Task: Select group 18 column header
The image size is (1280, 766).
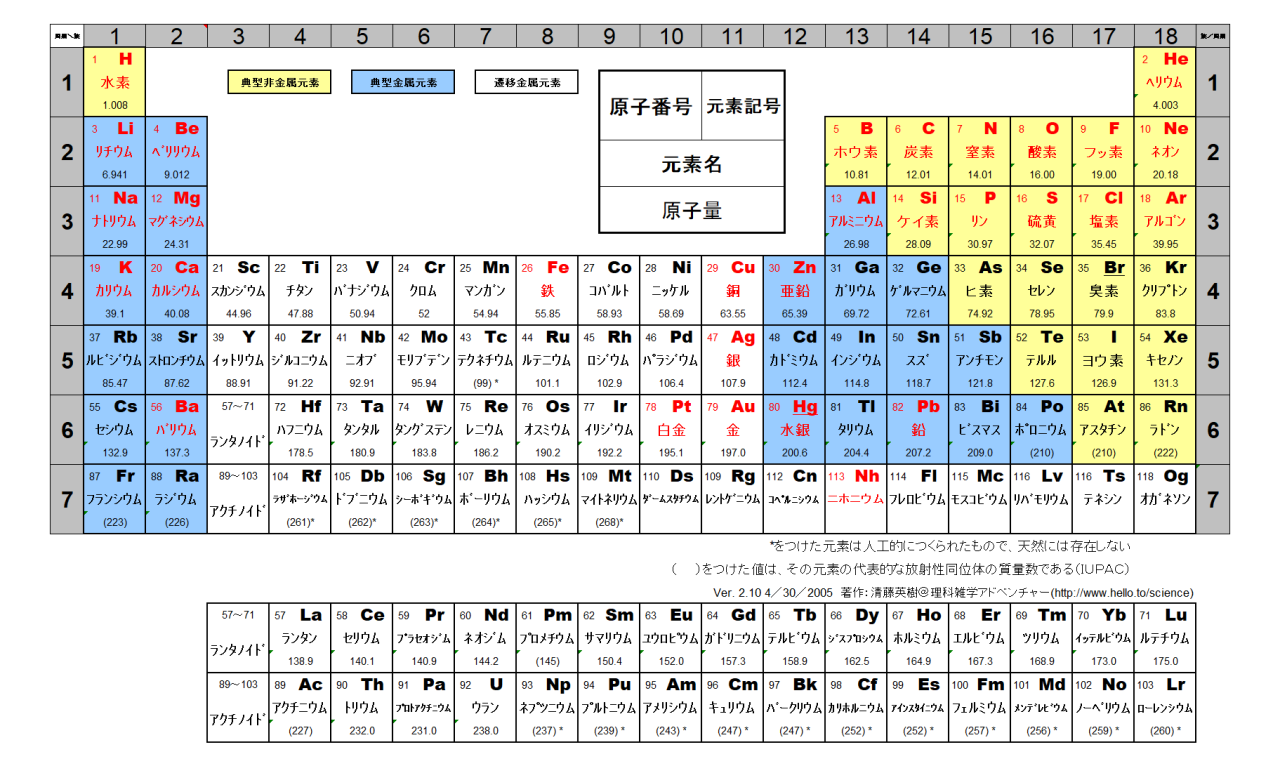Action: 1165,36
